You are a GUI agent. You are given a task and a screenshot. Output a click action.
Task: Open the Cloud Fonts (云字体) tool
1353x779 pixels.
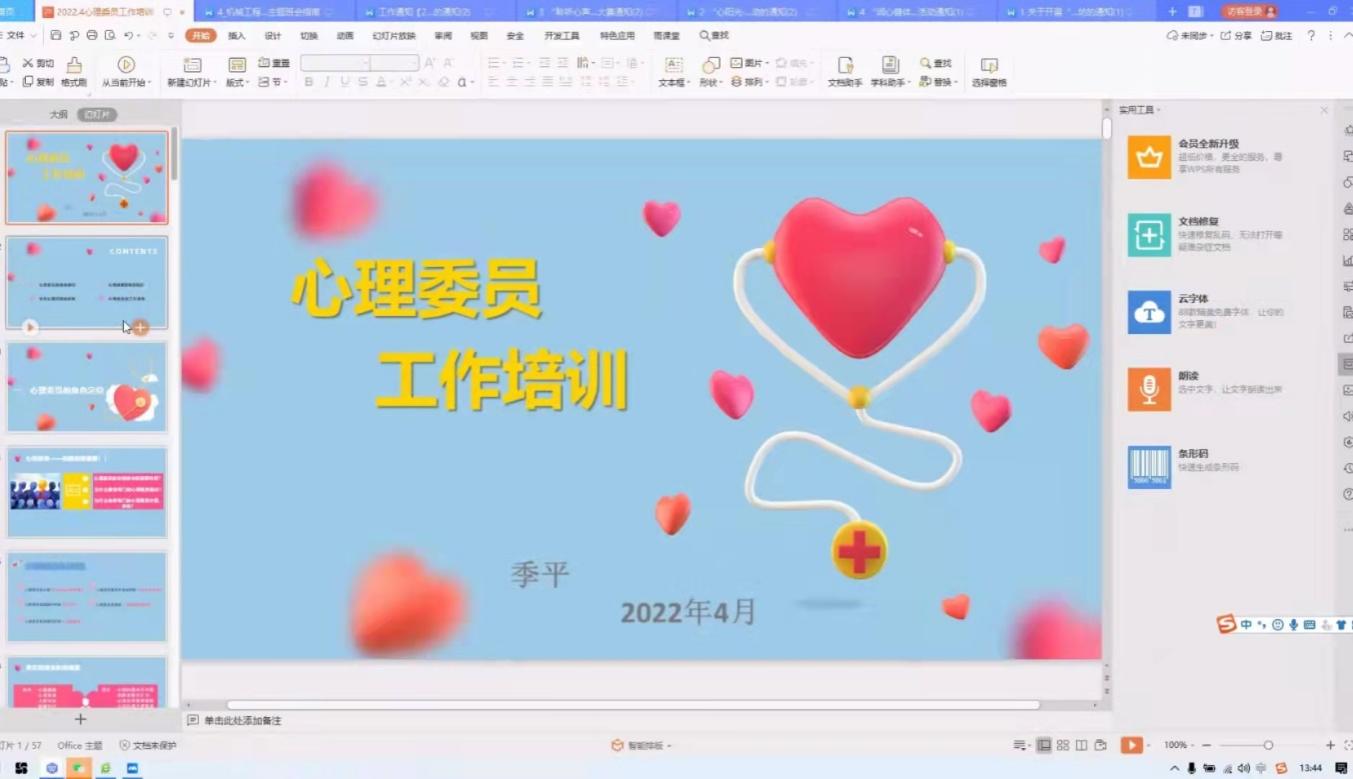(x=1149, y=313)
